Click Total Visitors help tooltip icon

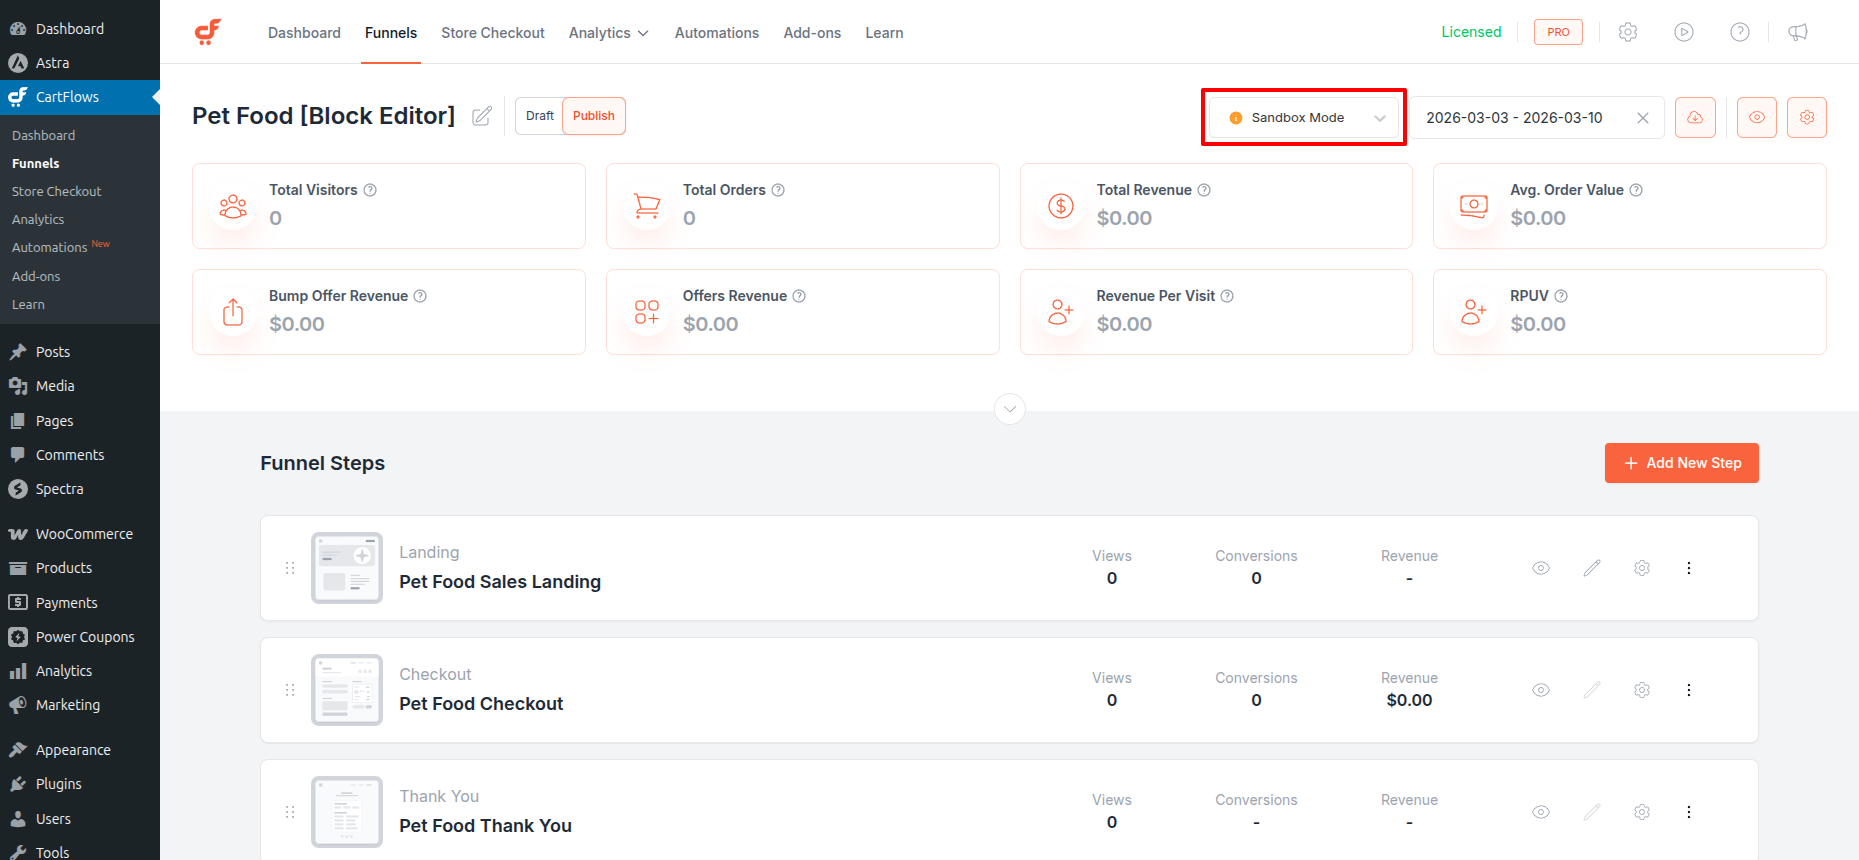tap(370, 190)
